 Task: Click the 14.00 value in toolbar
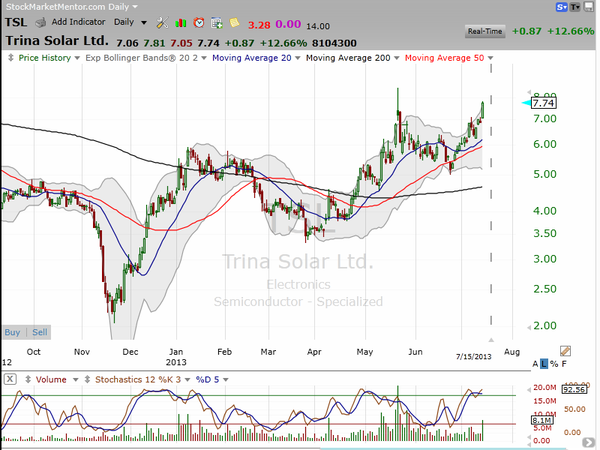[318, 26]
